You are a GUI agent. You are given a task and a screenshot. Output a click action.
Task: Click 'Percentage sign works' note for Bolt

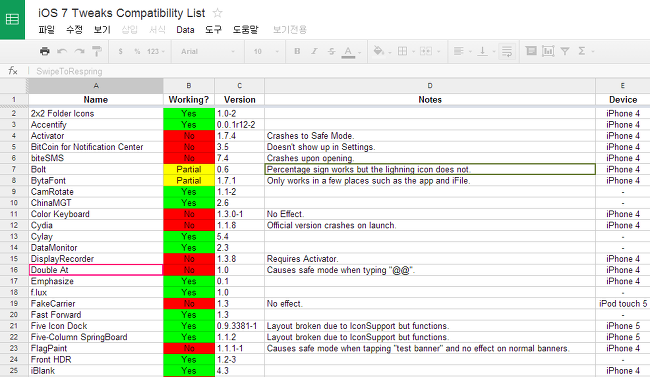430,169
